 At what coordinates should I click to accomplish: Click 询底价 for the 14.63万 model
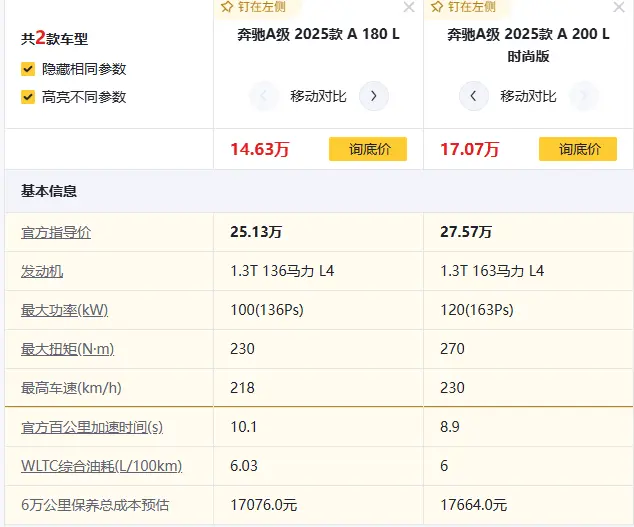(x=368, y=149)
